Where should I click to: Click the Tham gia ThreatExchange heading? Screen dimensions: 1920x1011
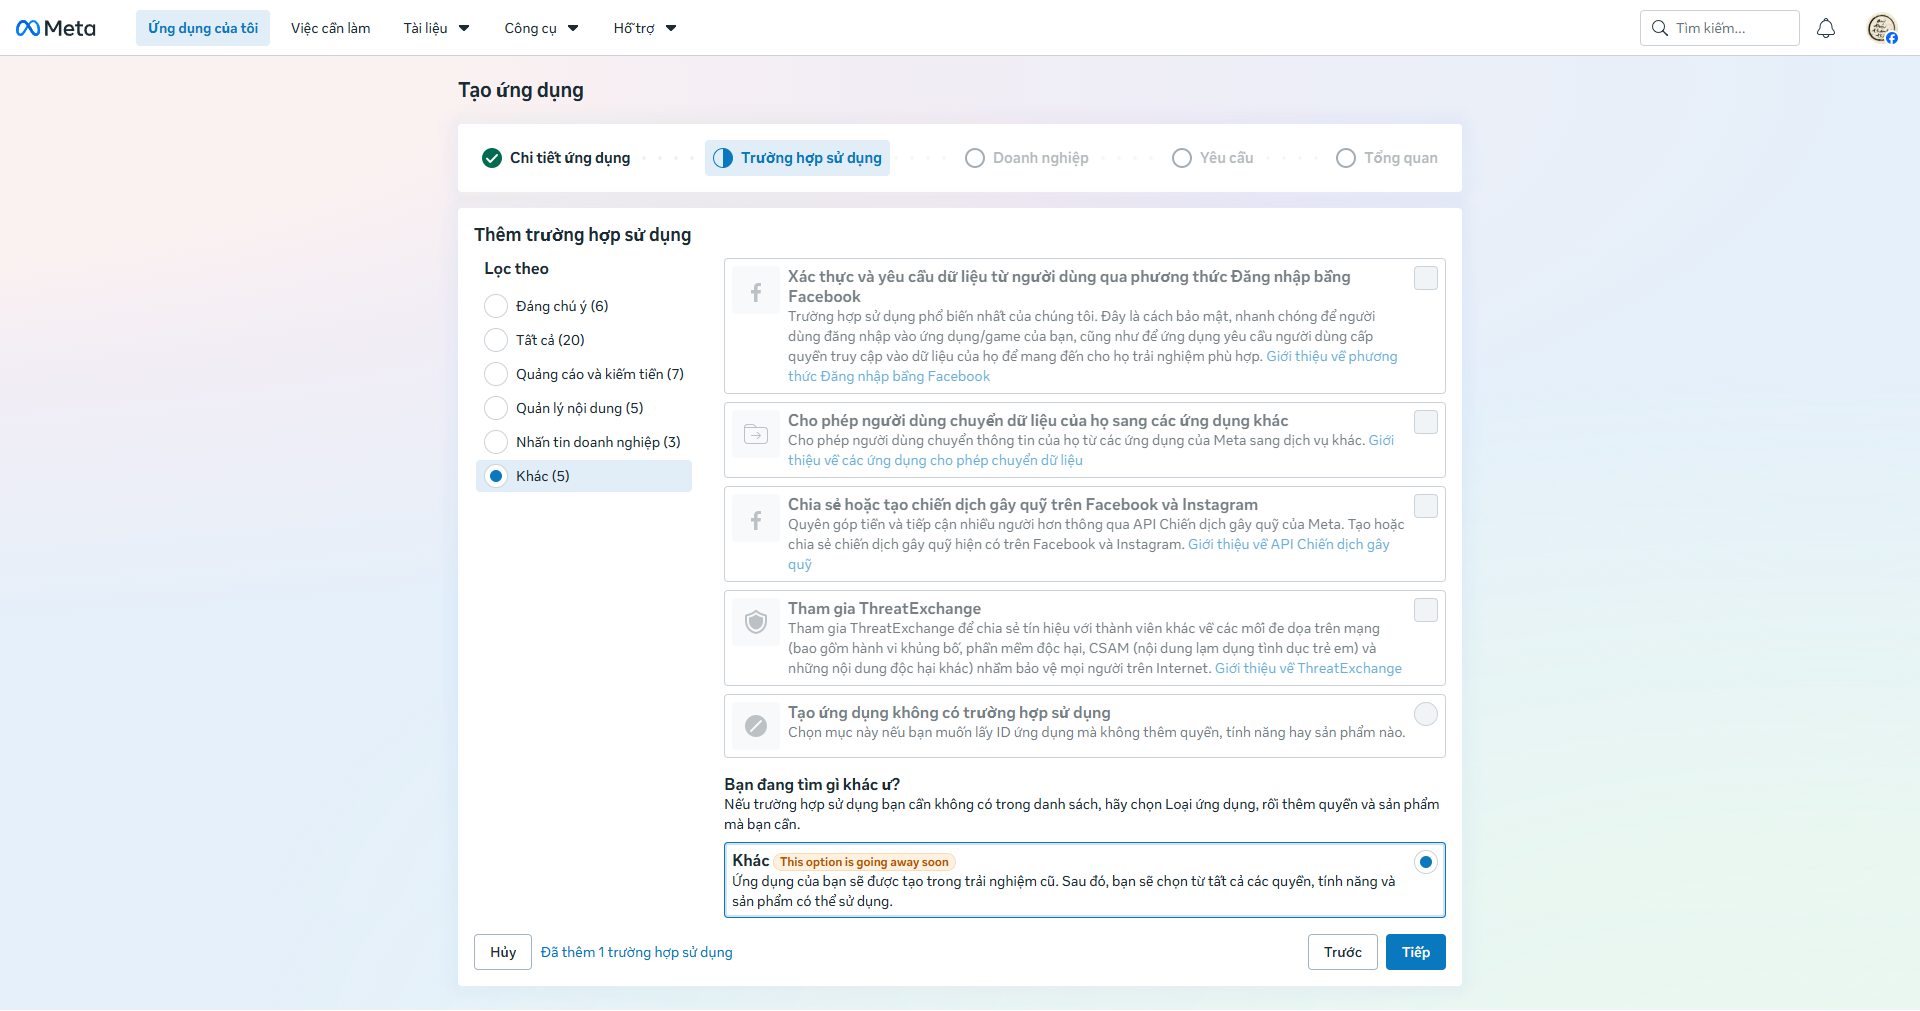885,608
